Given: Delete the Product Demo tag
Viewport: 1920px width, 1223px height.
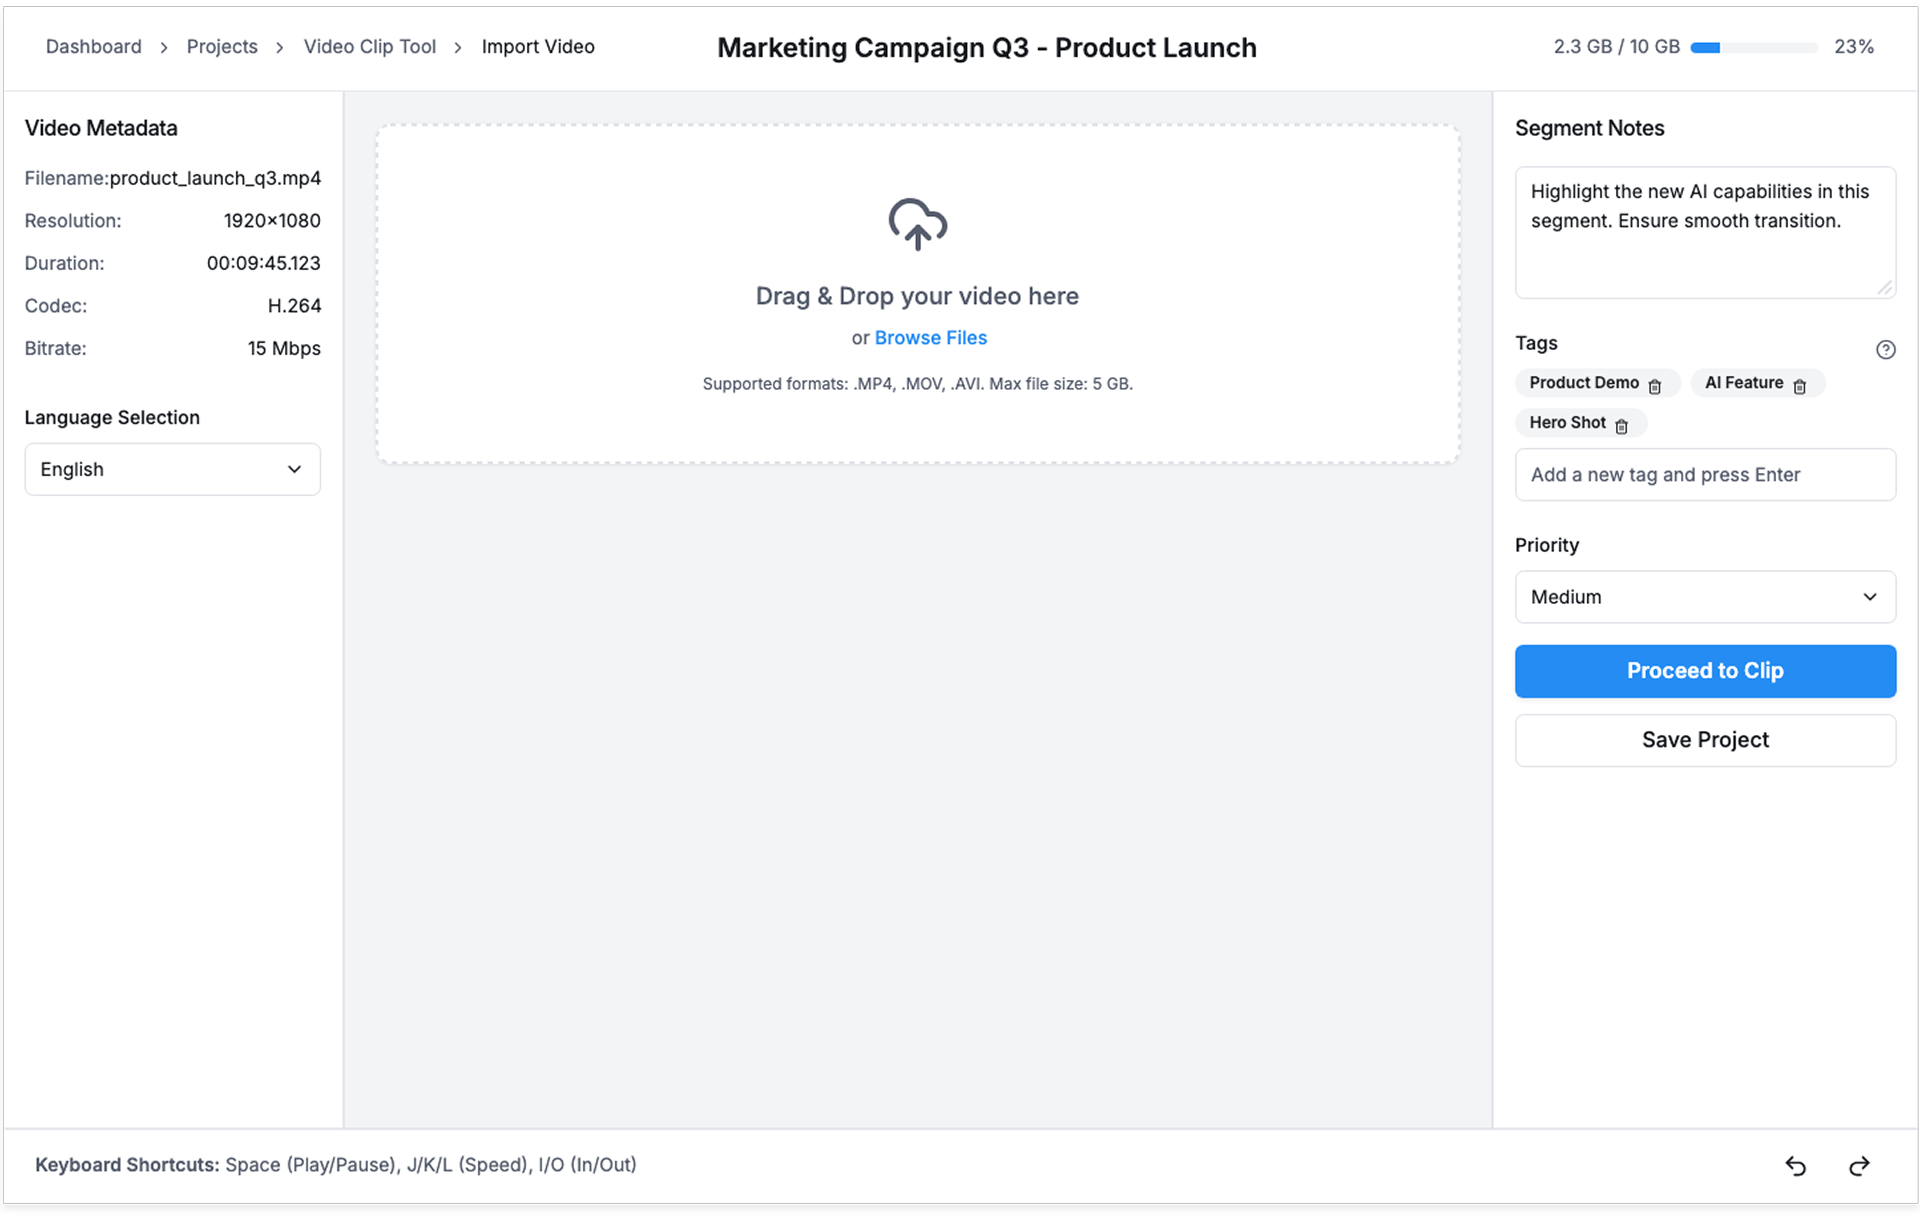Looking at the screenshot, I should tap(1655, 386).
